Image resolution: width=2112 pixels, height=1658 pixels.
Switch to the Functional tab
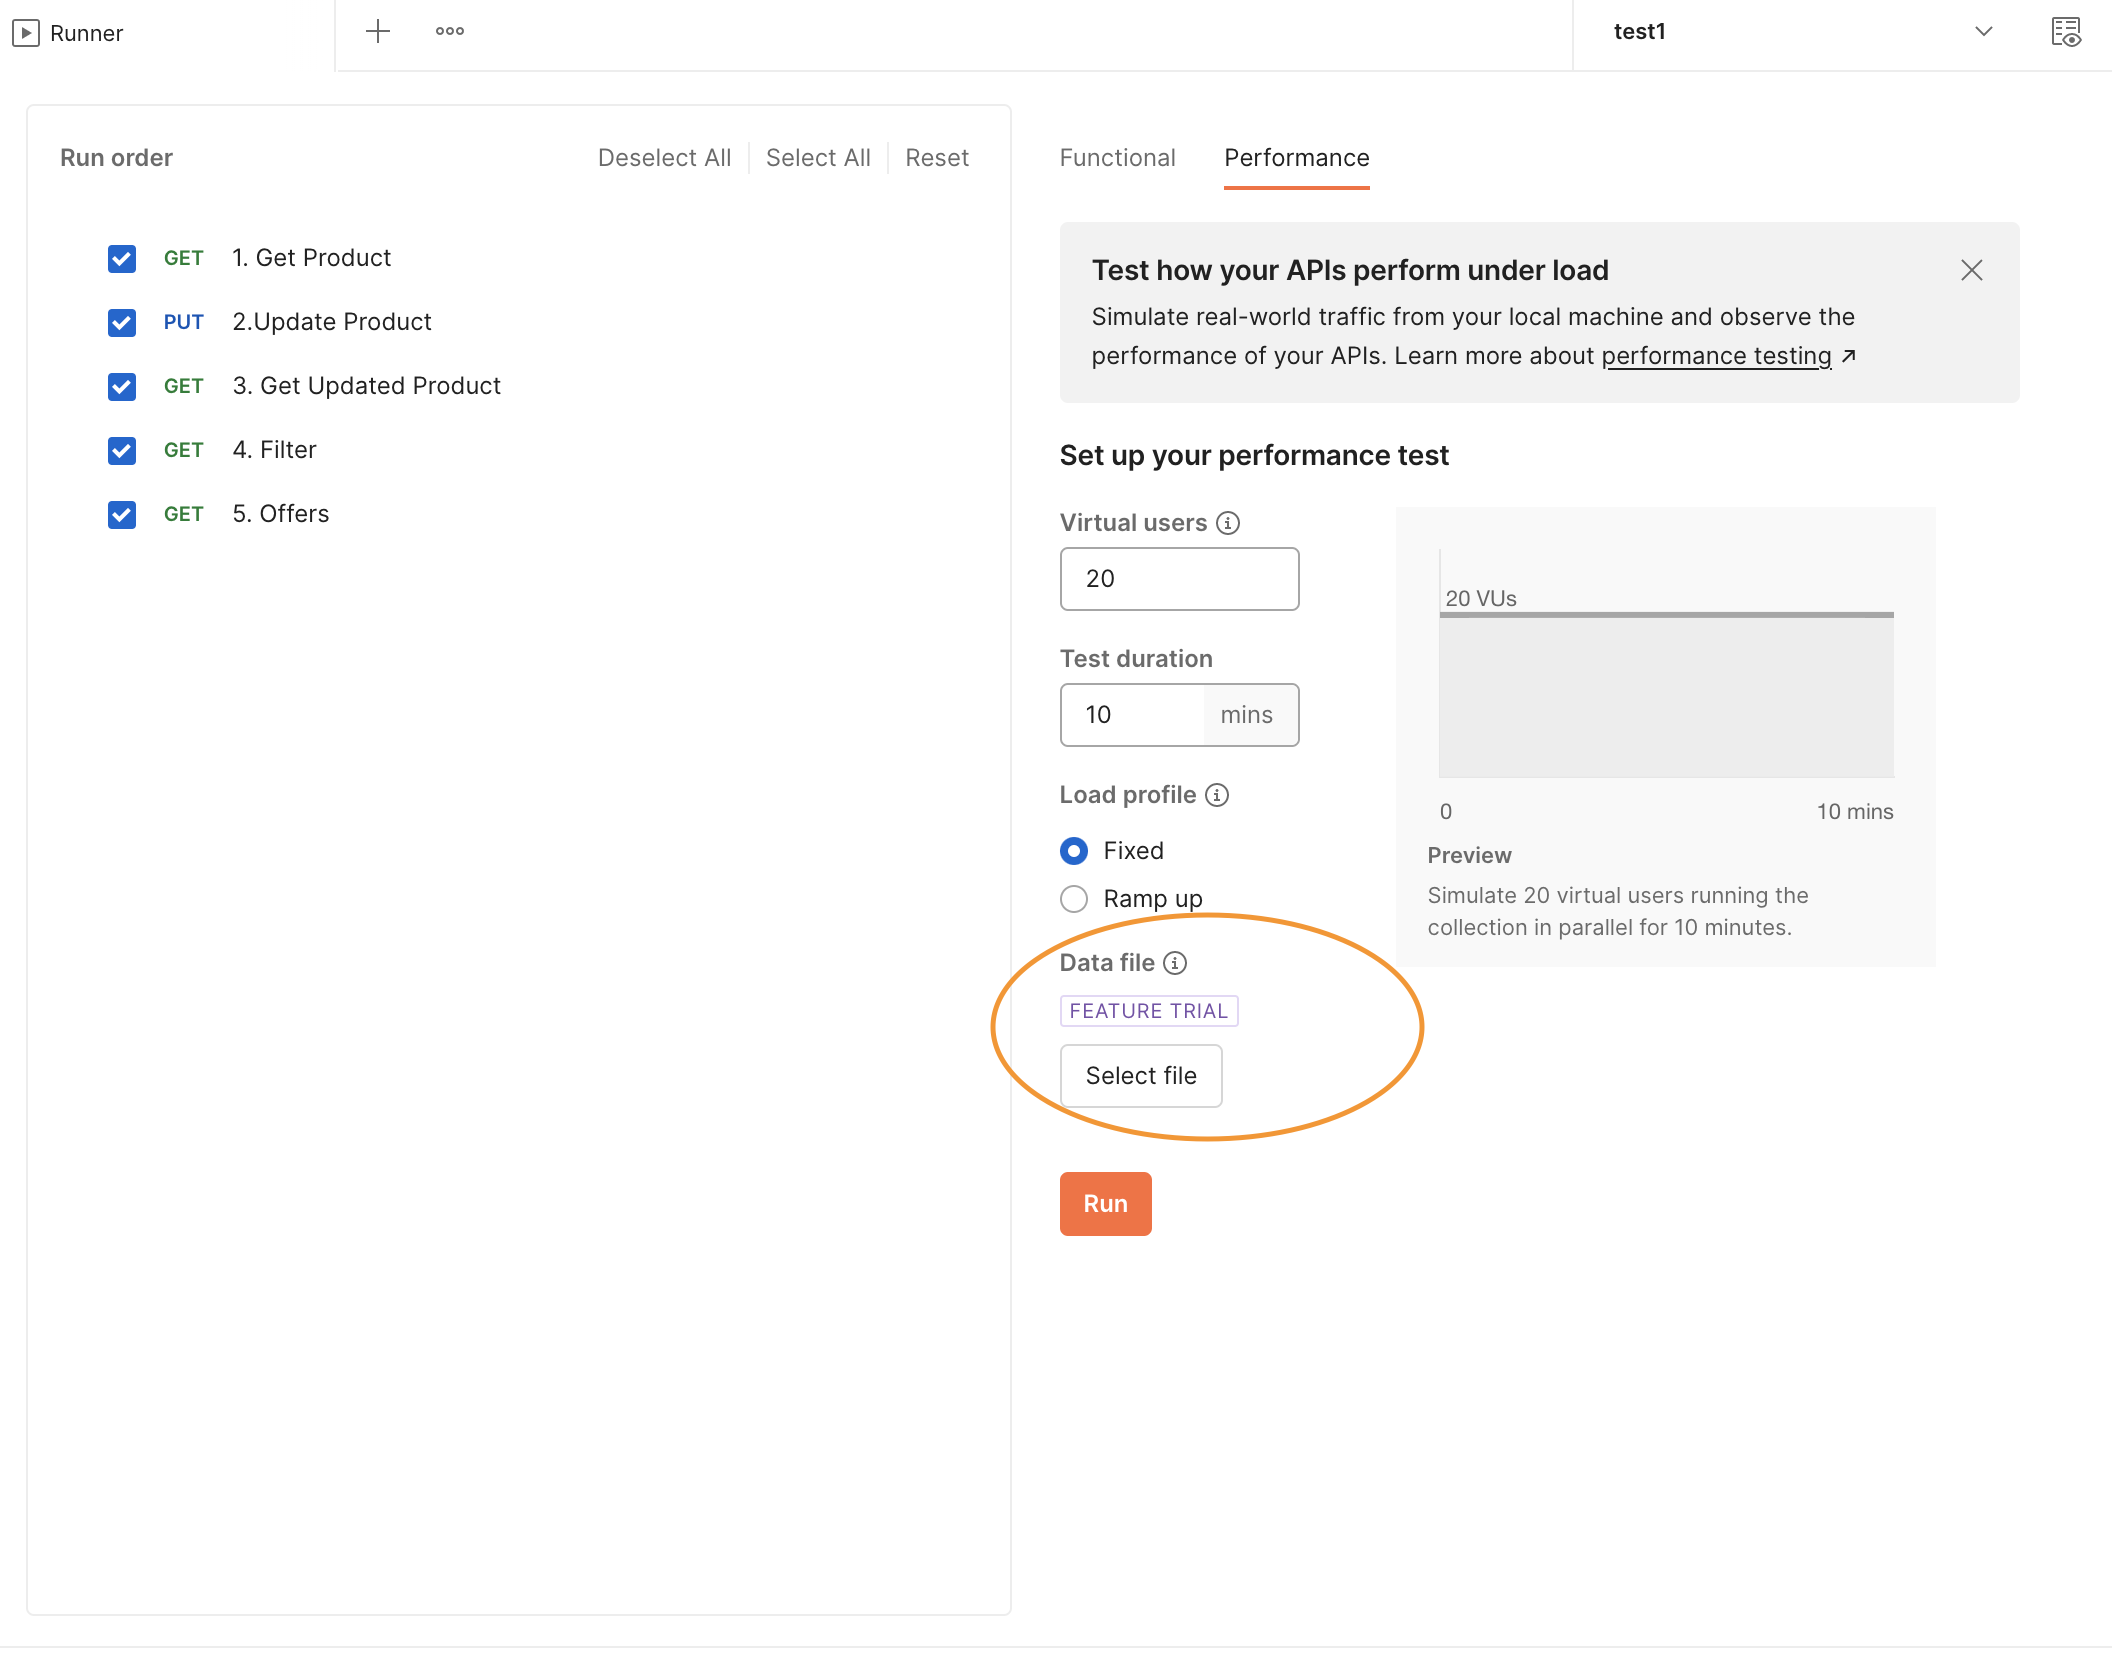[x=1117, y=158]
